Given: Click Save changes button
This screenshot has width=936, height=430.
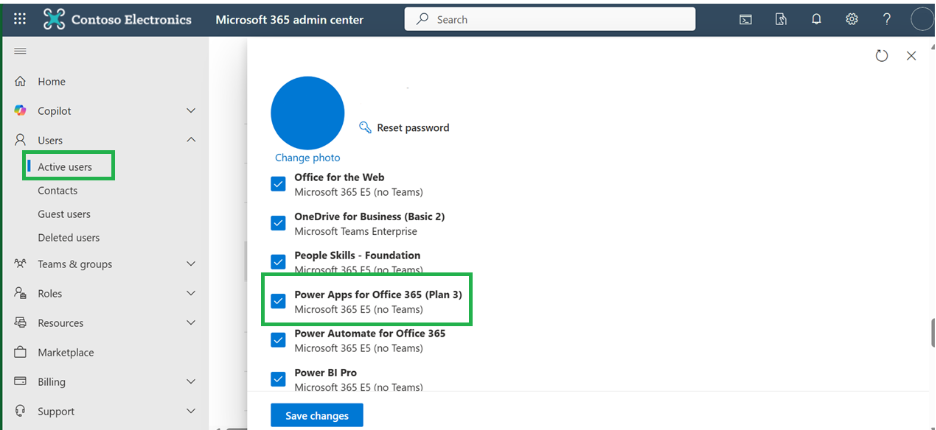Looking at the screenshot, I should click(316, 415).
